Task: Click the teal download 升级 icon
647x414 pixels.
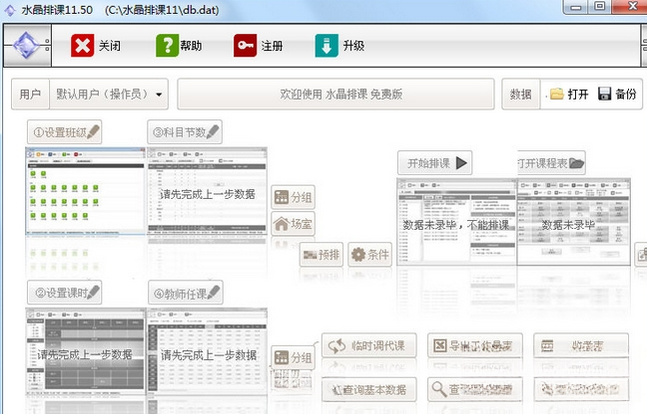Action: (x=326, y=45)
